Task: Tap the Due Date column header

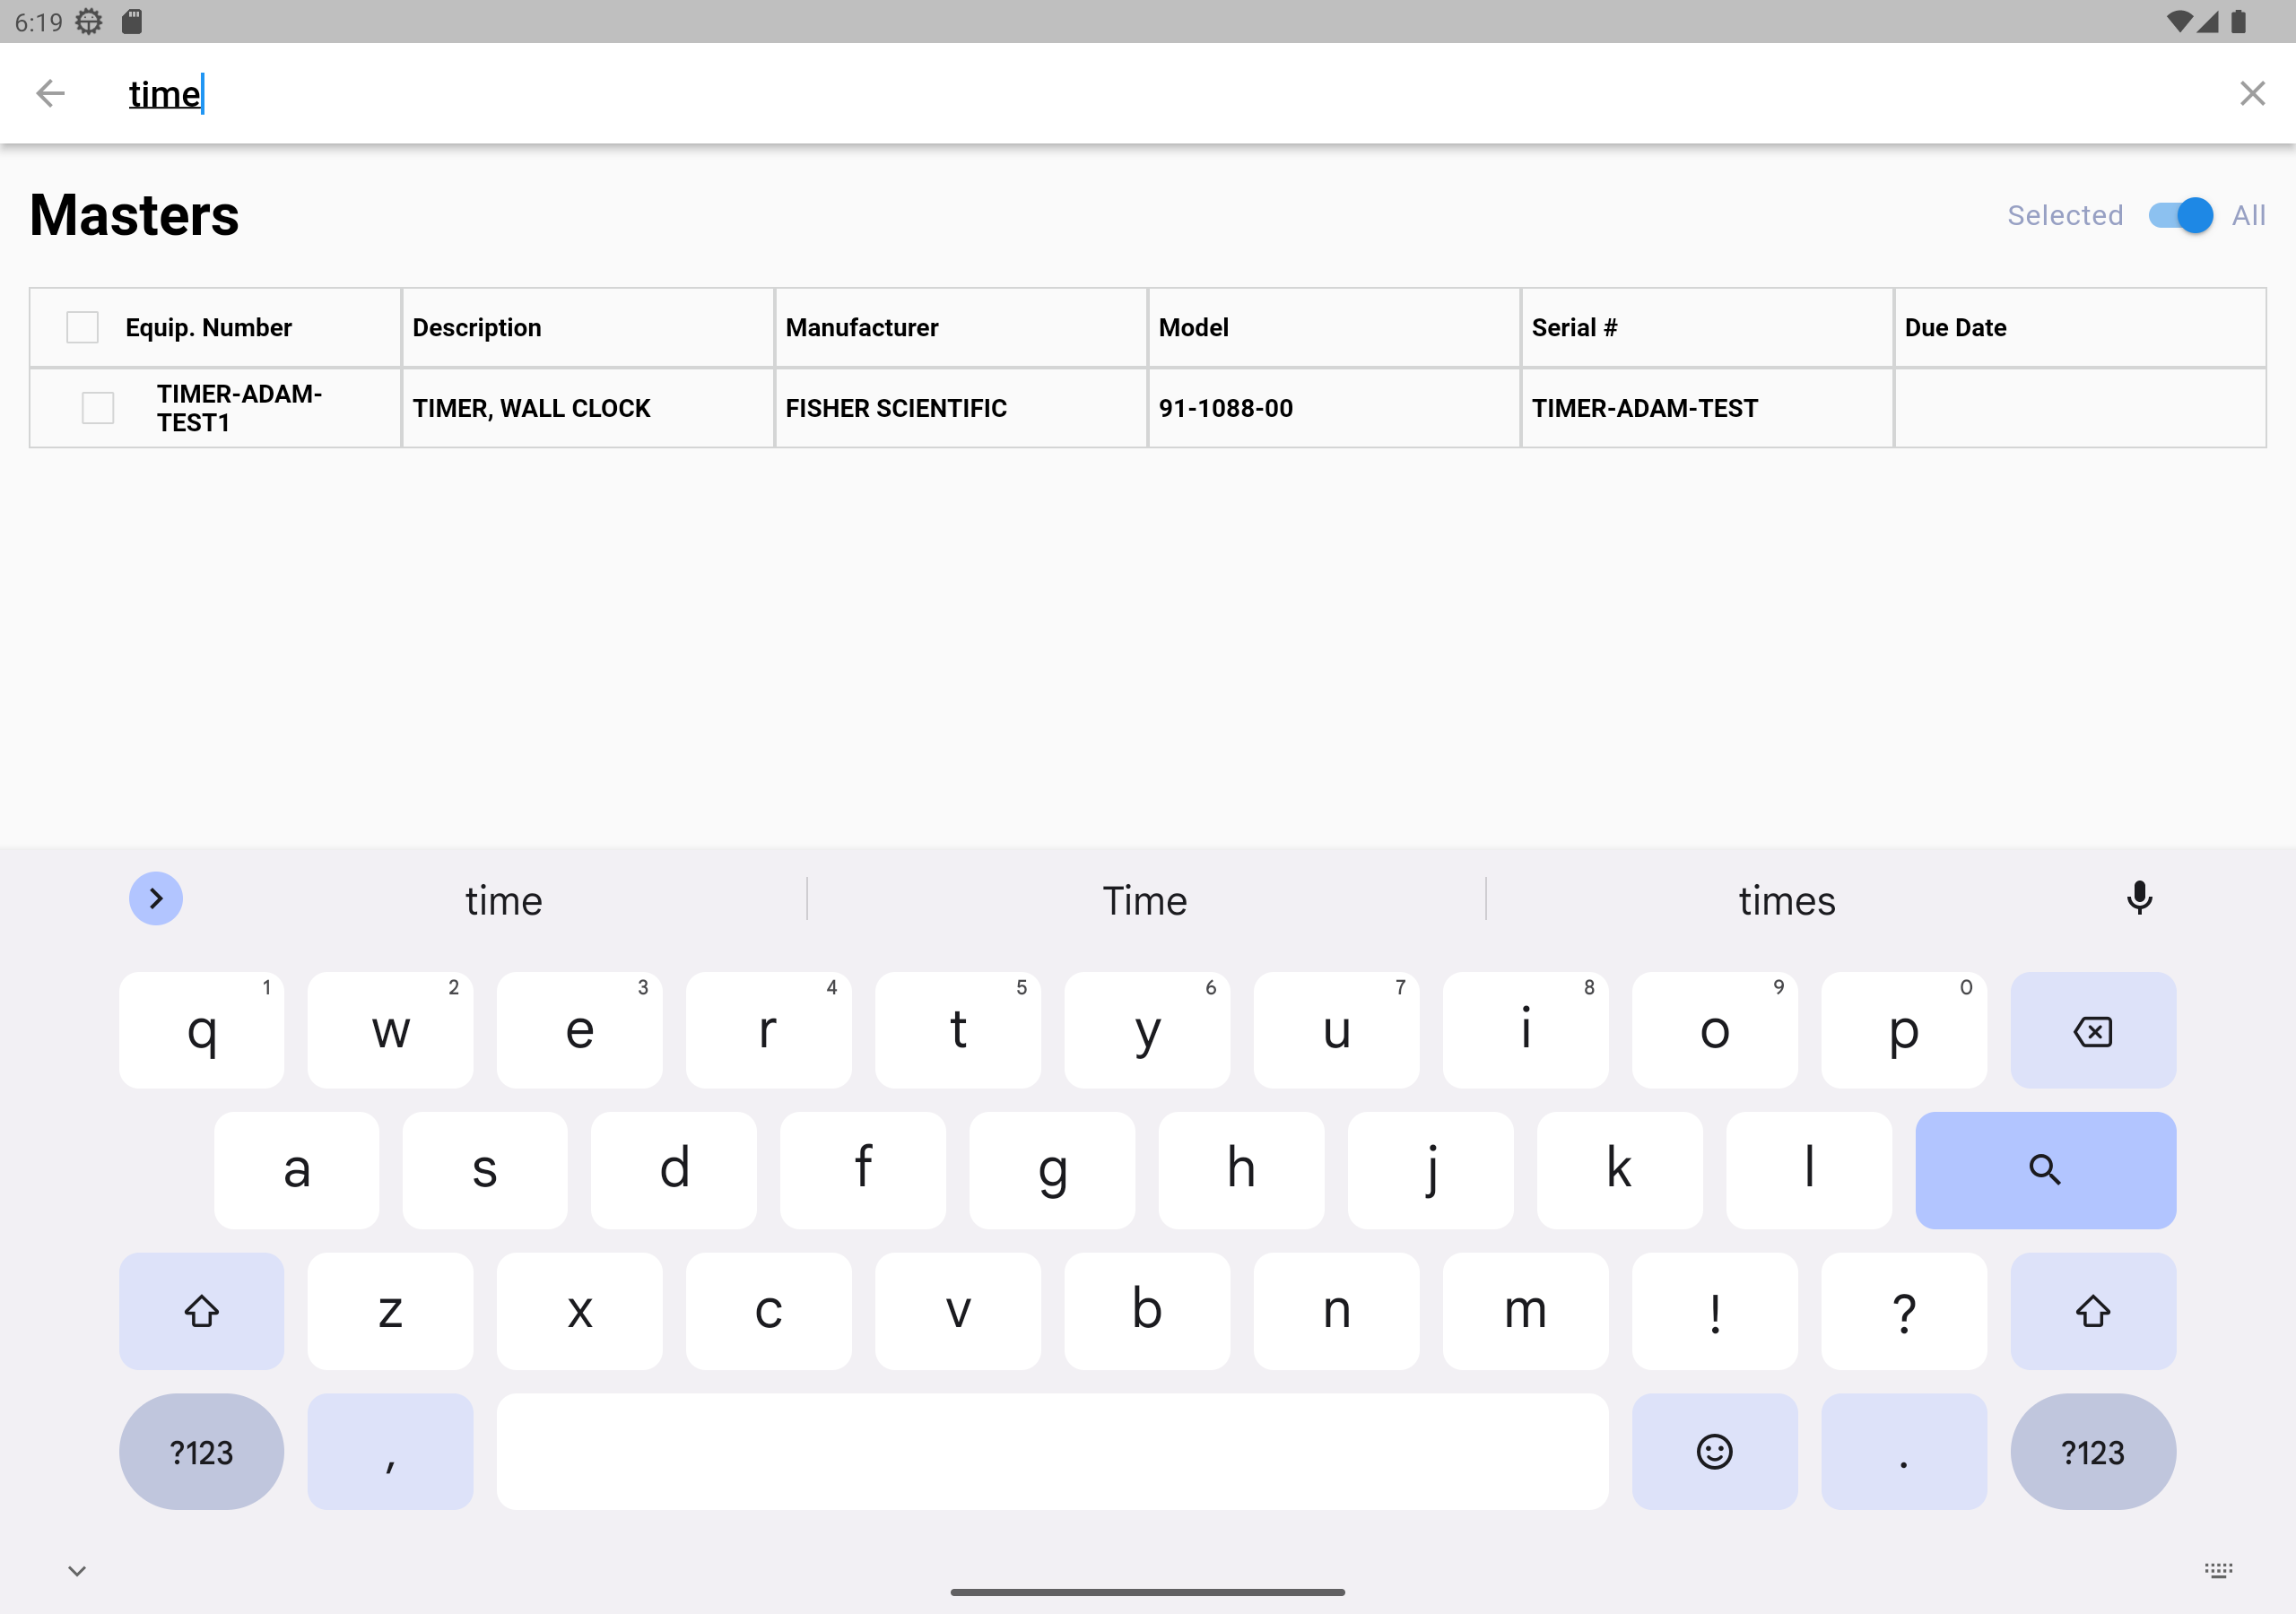Action: [1955, 327]
